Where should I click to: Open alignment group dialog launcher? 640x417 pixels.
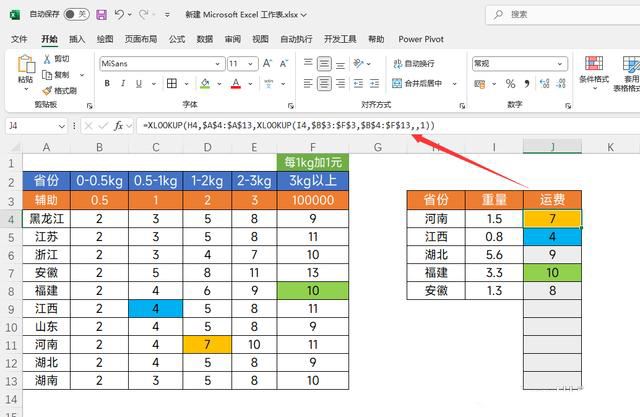462,106
